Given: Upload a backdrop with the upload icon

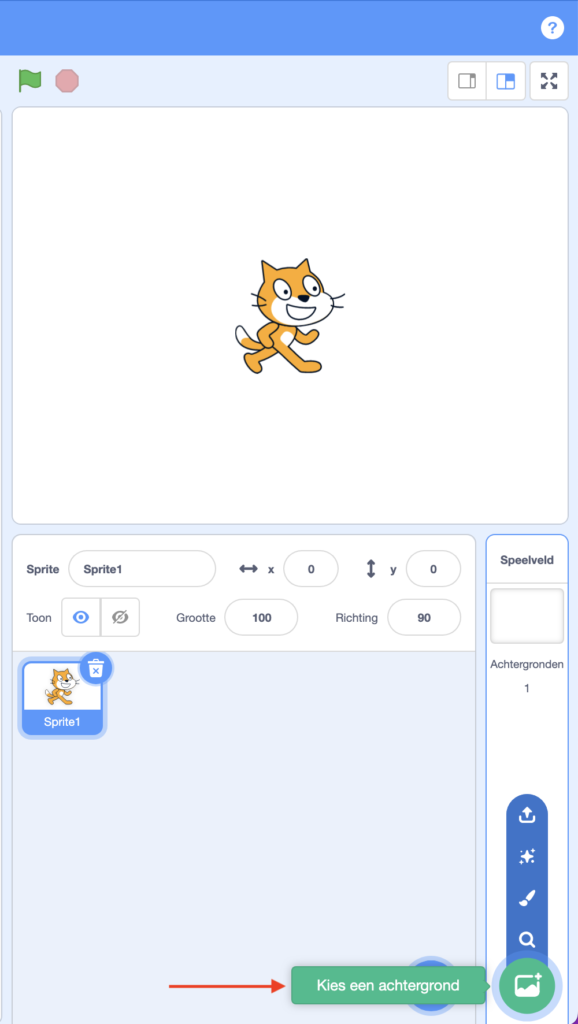Looking at the screenshot, I should [527, 815].
